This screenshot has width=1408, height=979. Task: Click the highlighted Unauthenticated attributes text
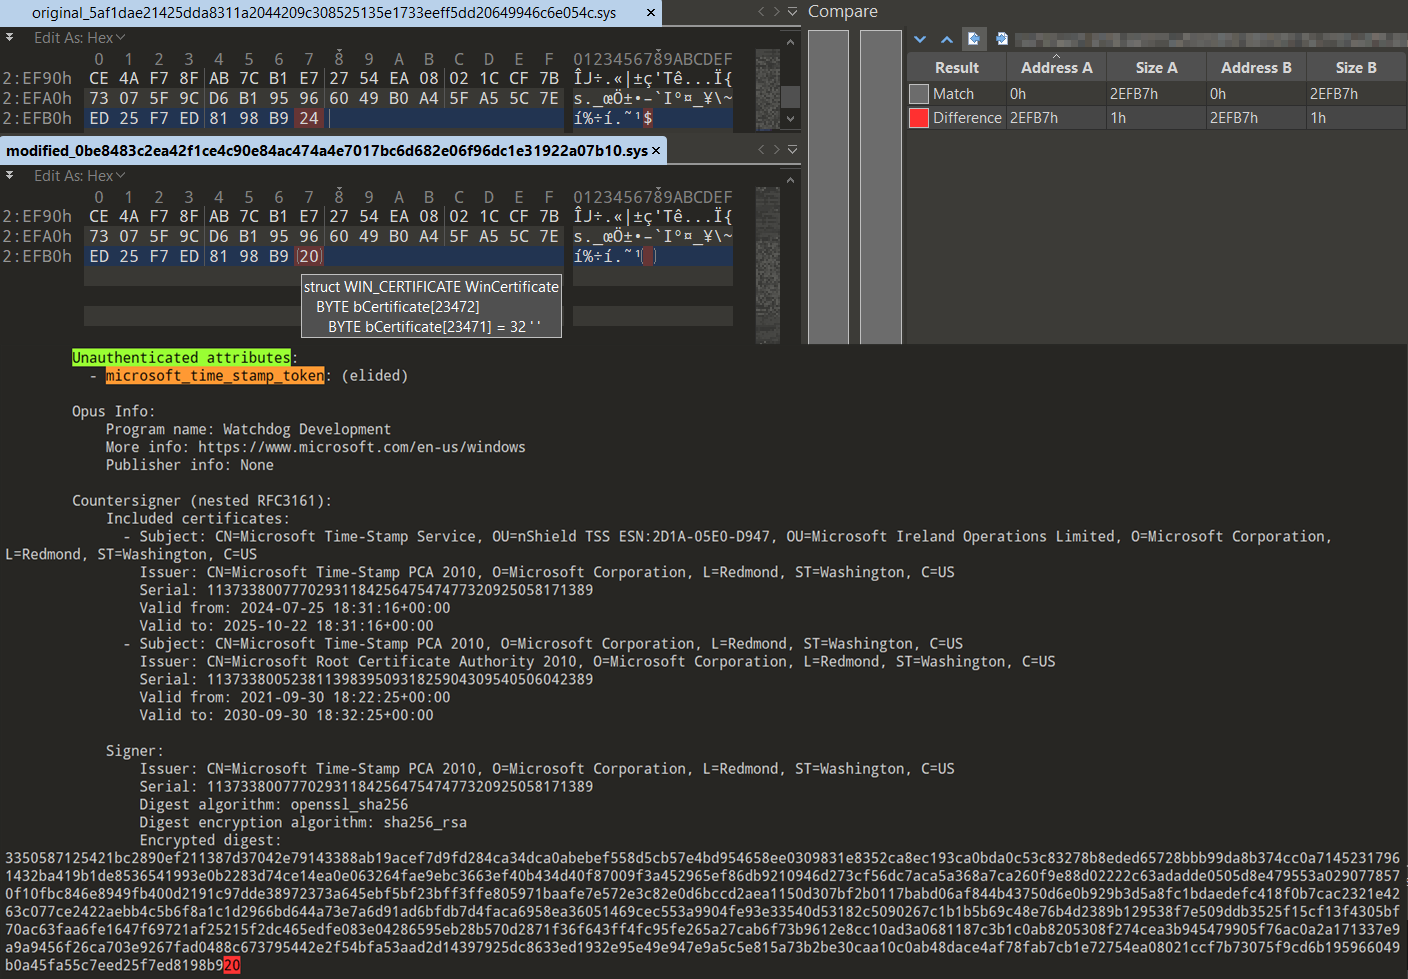pos(181,357)
